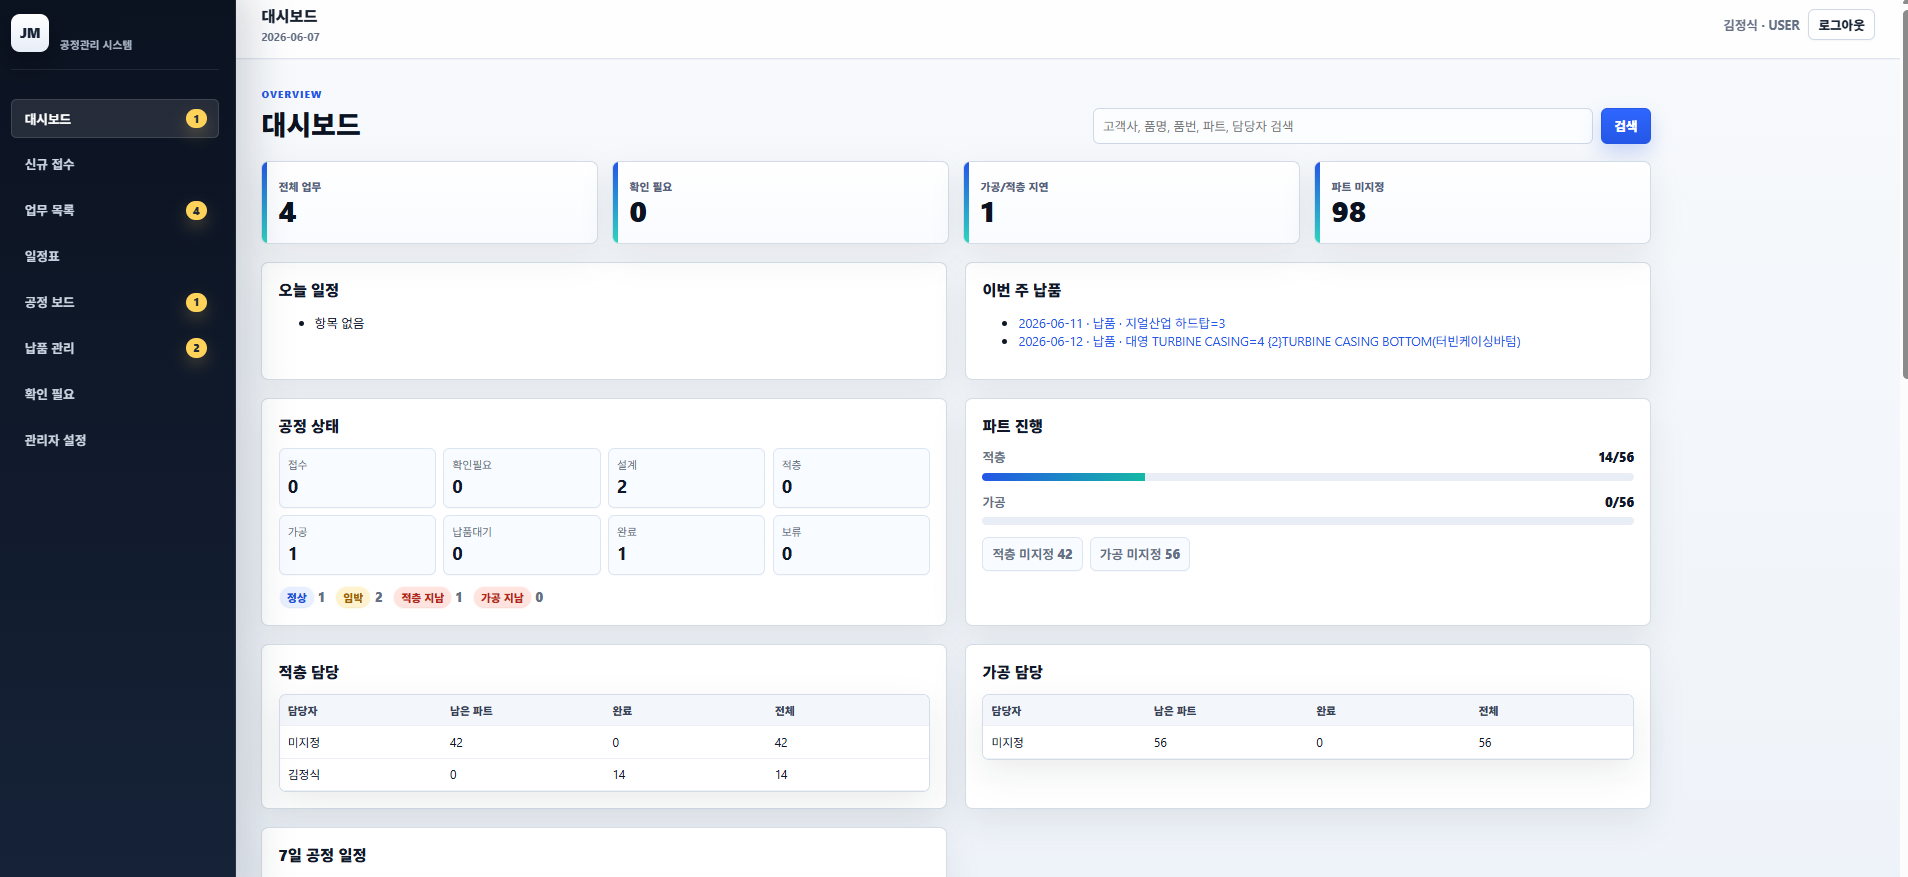Select 확인 필요 sidebar item
This screenshot has width=1908, height=877.
[115, 395]
